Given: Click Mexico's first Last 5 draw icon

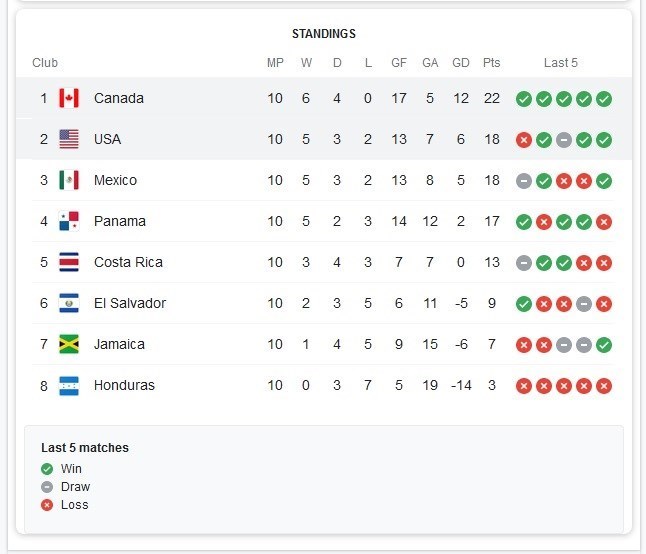Looking at the screenshot, I should (524, 181).
